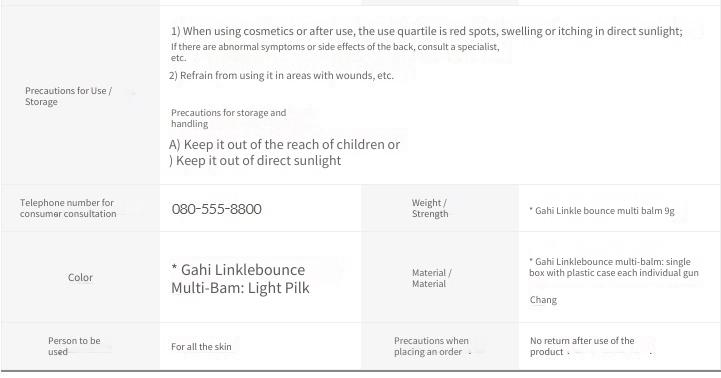Click 'Precautions when placing an order' label

pos(431,346)
